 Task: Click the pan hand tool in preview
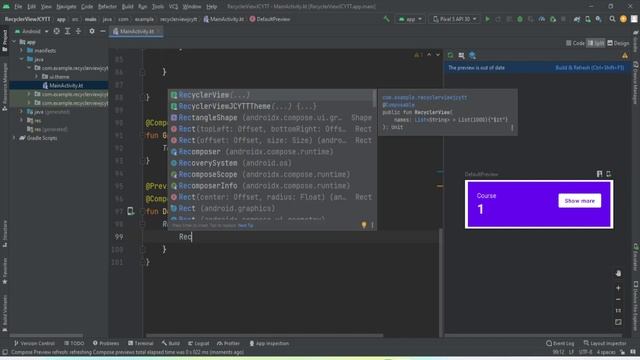tap(618, 273)
